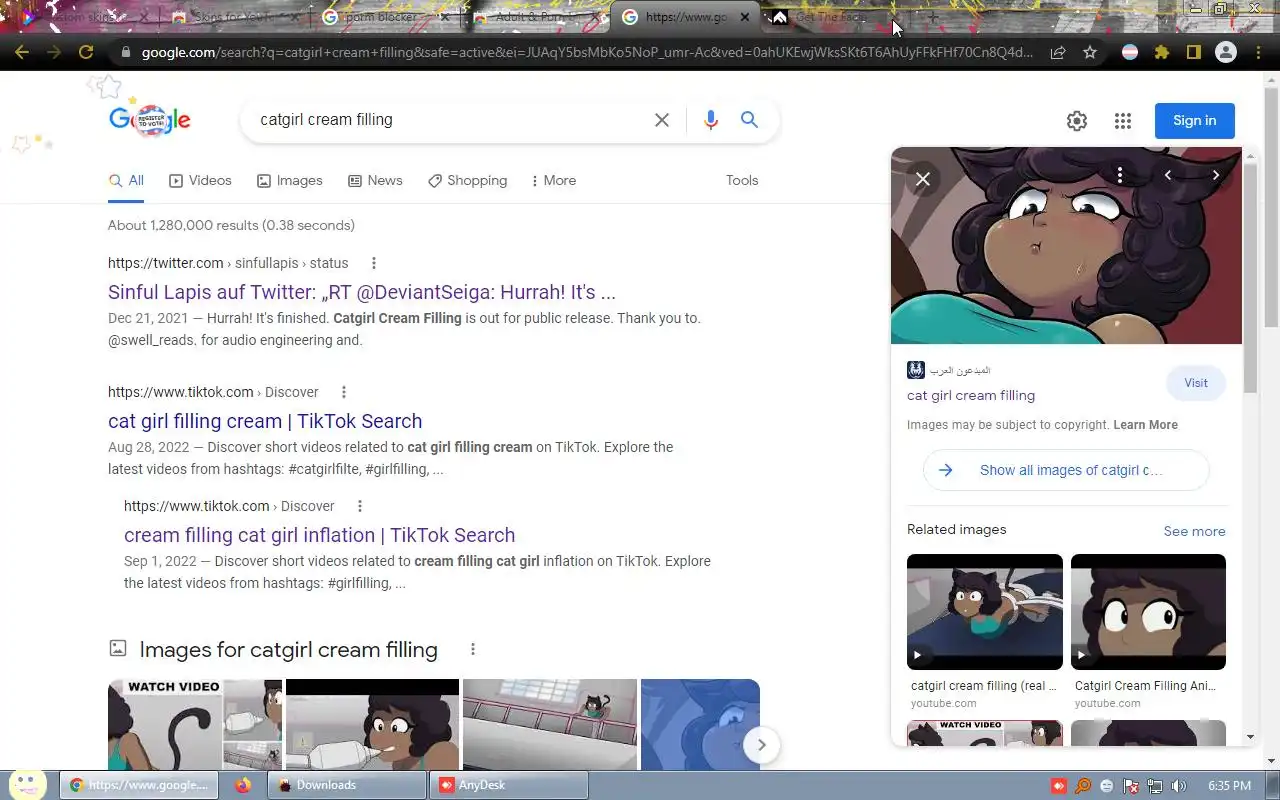This screenshot has height=800, width=1280.
Task: Open the Google apps grid
Action: [x=1123, y=121]
